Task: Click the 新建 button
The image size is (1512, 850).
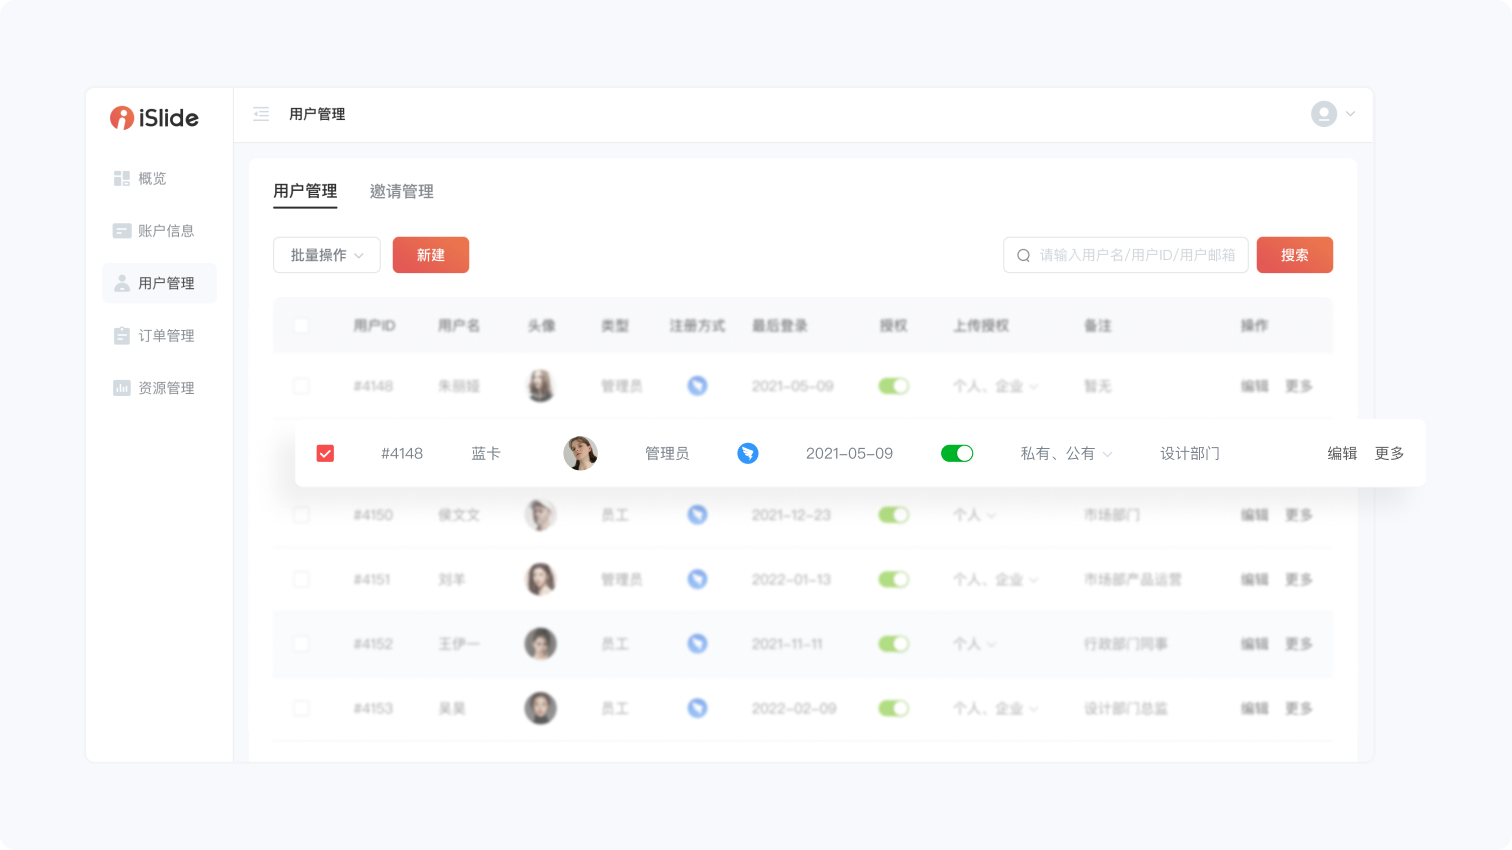Action: (x=431, y=255)
